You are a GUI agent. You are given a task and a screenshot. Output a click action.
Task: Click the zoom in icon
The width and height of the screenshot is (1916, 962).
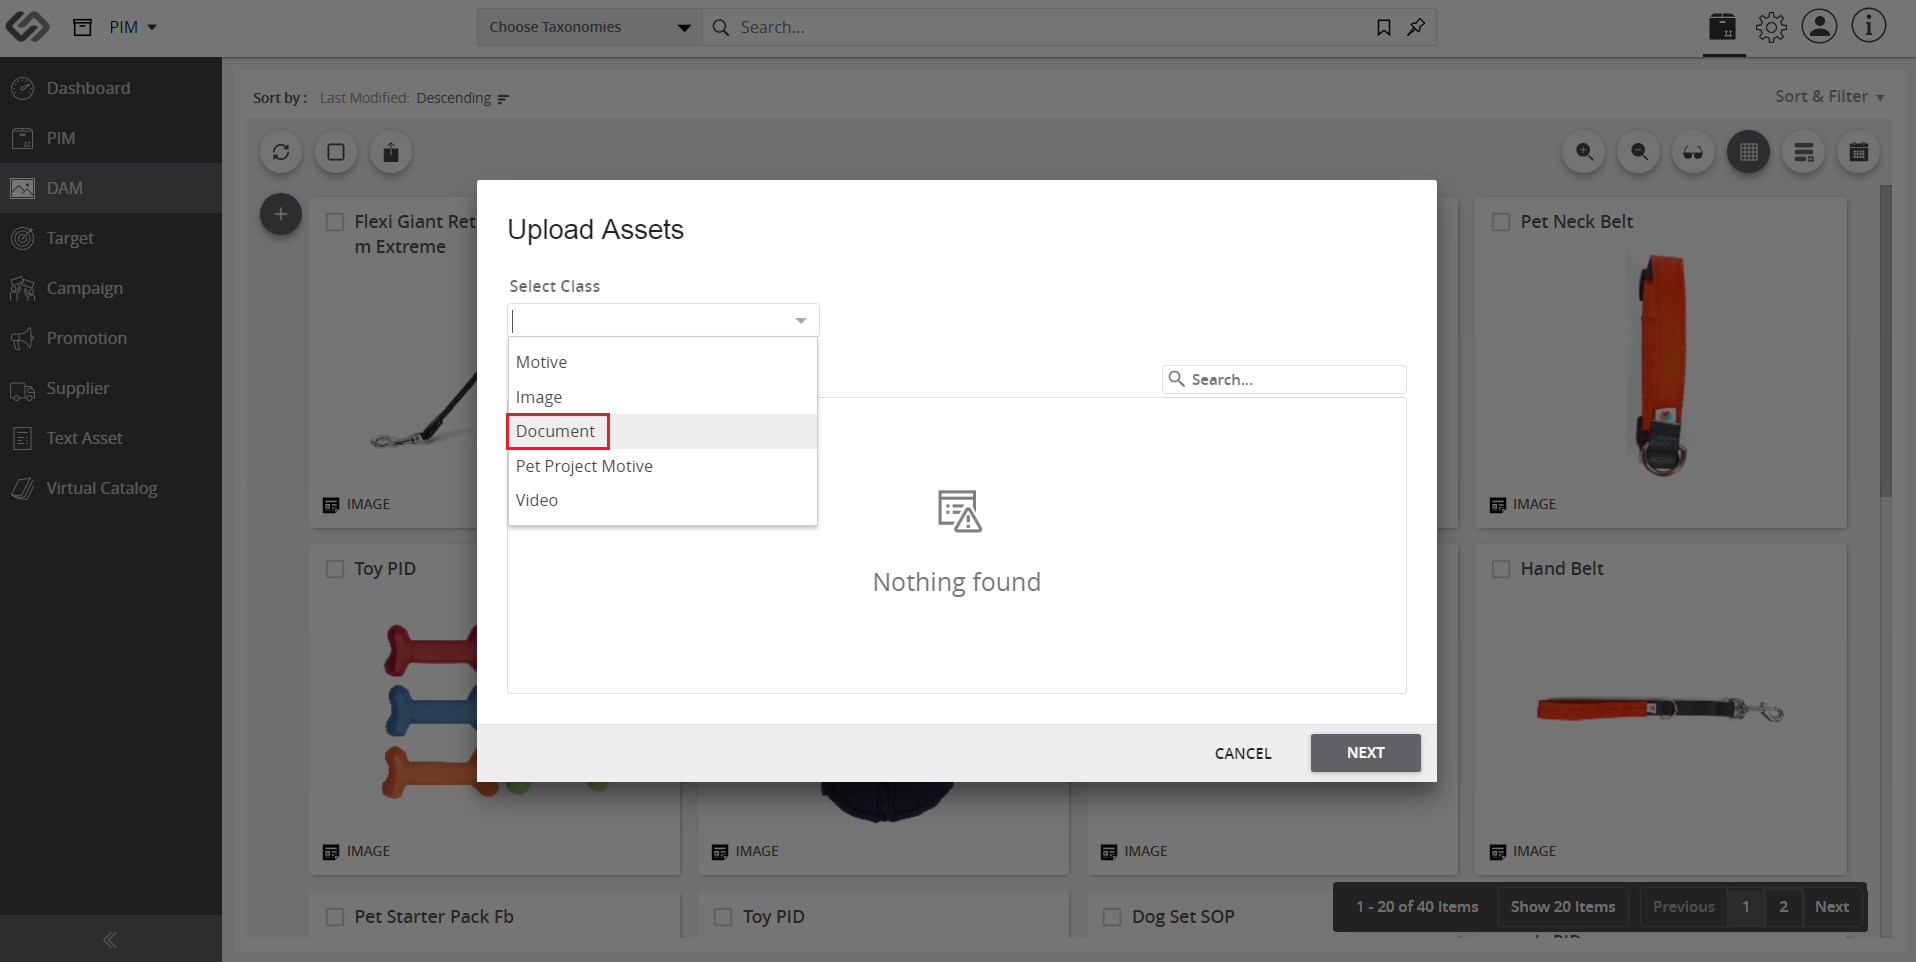coord(1584,152)
